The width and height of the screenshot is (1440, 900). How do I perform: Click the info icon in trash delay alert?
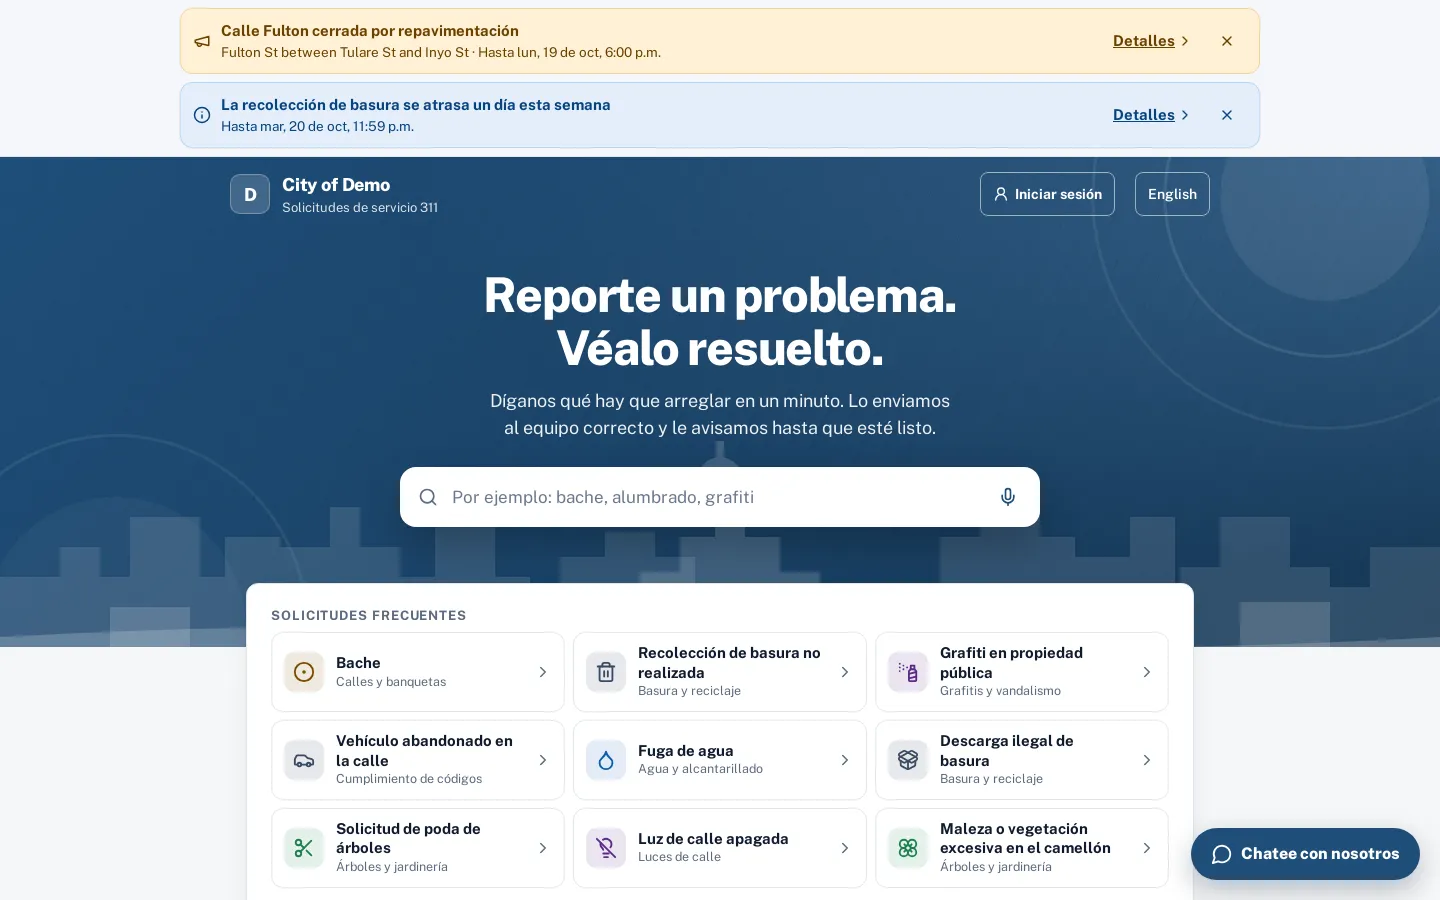[x=202, y=115]
